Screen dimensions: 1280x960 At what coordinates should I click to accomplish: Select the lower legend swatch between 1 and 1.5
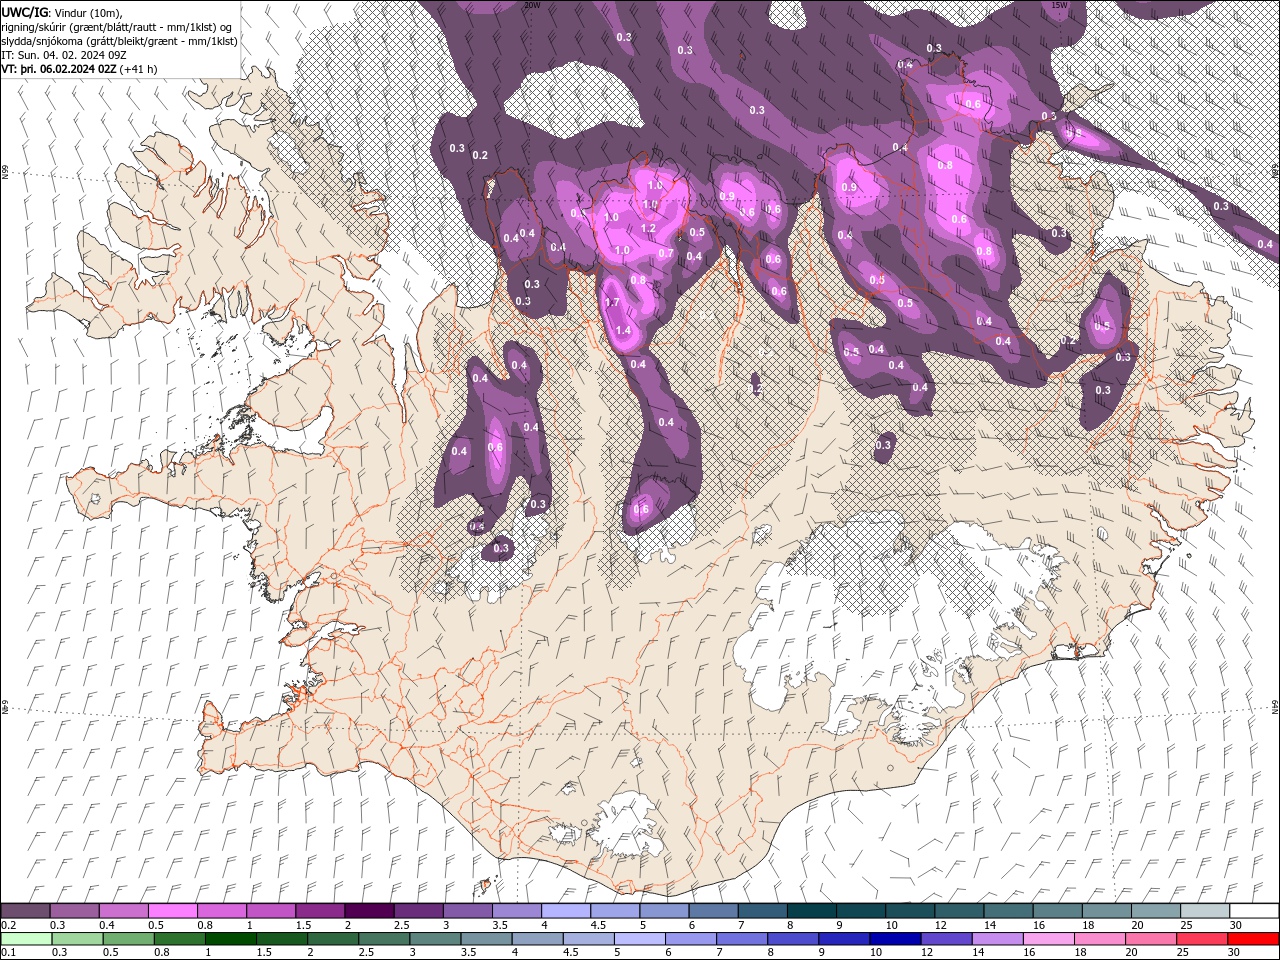click(x=231, y=939)
